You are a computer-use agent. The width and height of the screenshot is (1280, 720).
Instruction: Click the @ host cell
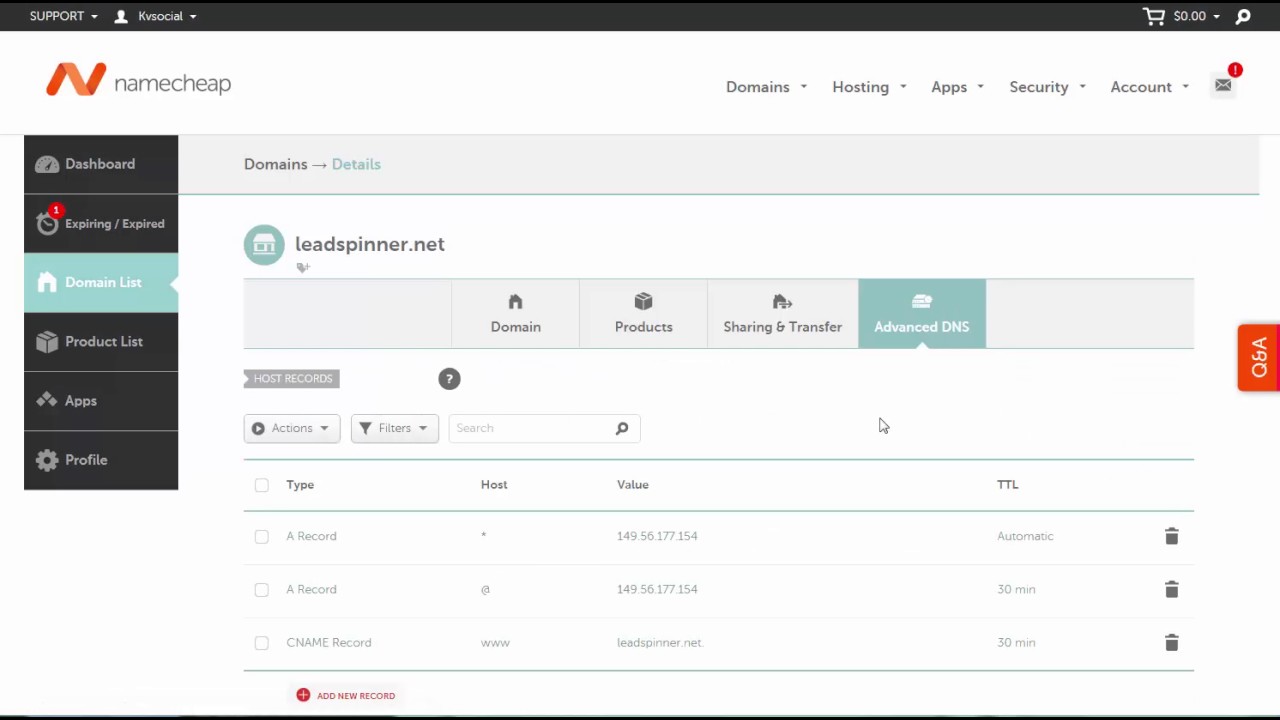pos(485,589)
